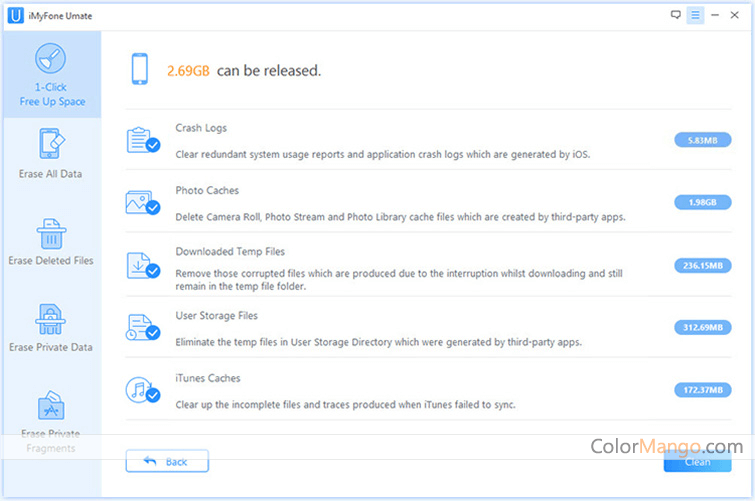Toggle the iTunes Caches checkmark icon

tap(153, 395)
